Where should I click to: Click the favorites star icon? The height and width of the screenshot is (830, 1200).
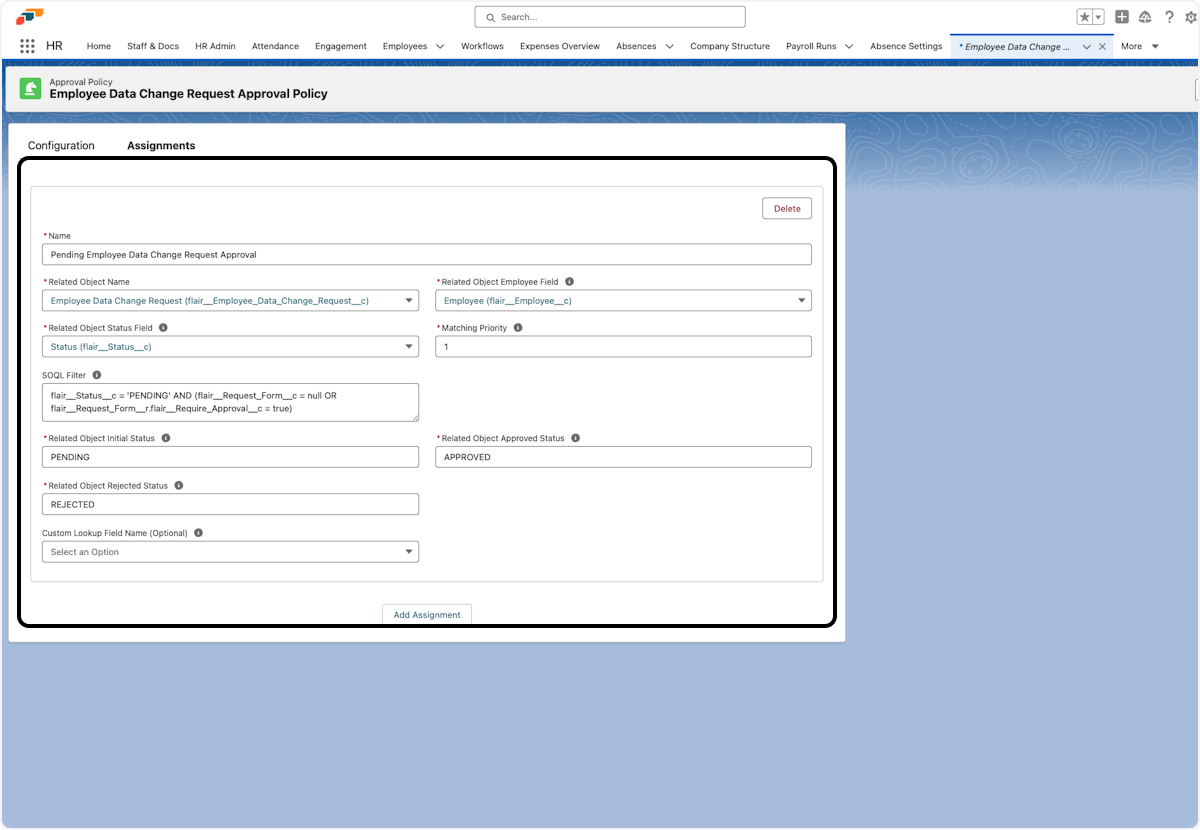pyautogui.click(x=1086, y=16)
